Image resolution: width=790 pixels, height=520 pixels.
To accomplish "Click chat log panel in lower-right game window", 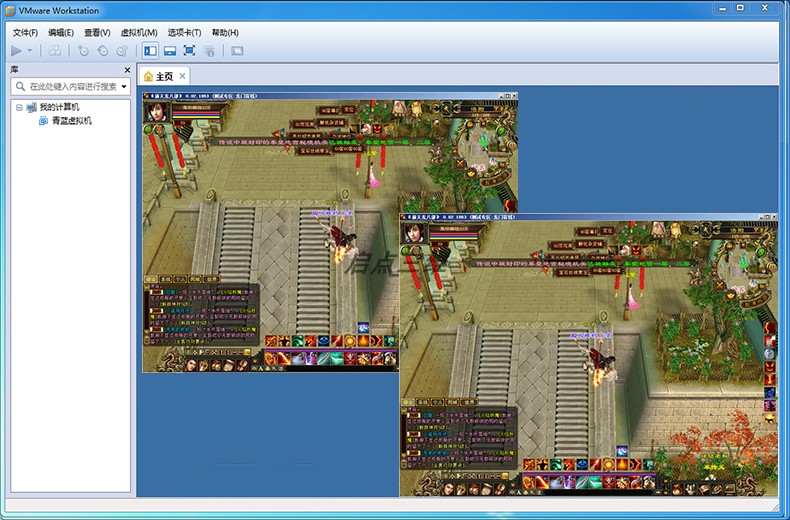I will (459, 438).
